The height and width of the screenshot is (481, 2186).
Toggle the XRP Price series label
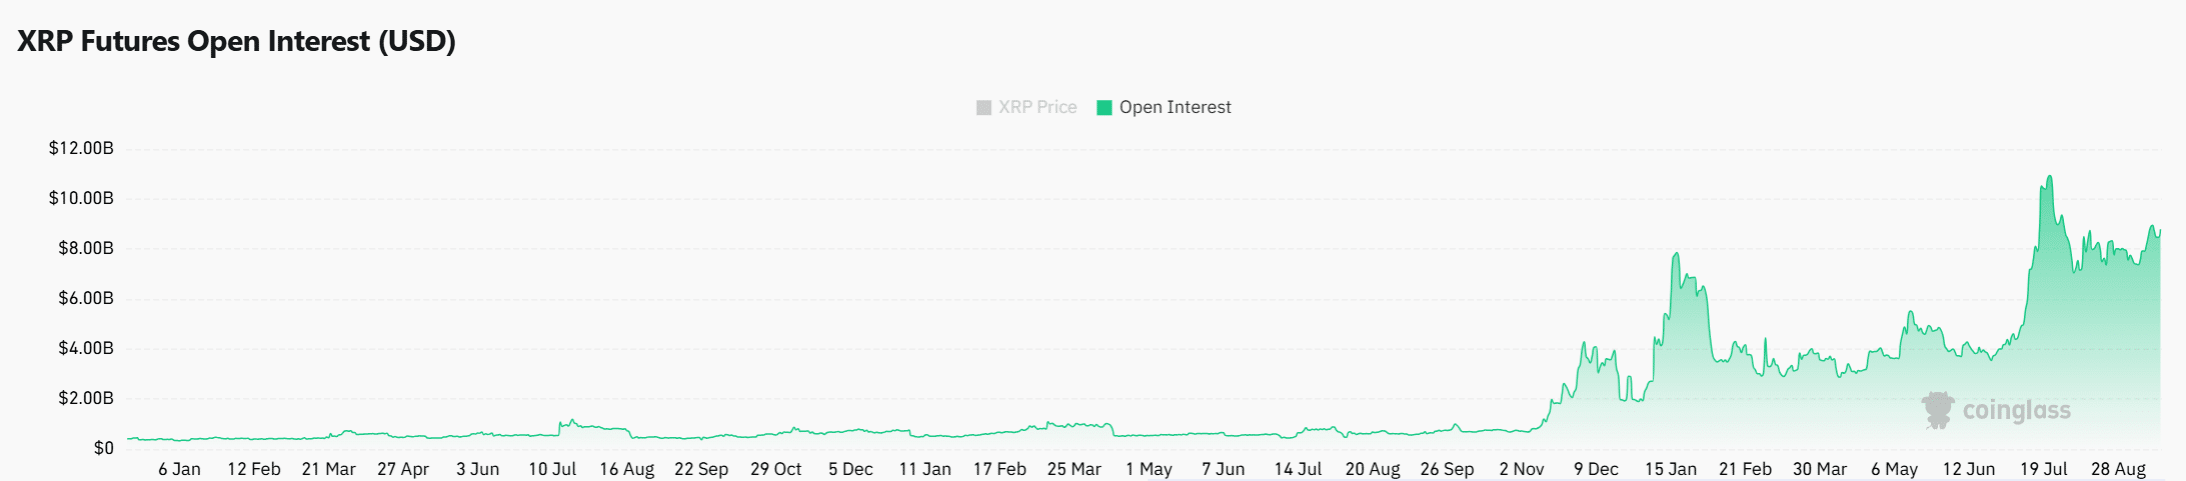pos(1037,107)
